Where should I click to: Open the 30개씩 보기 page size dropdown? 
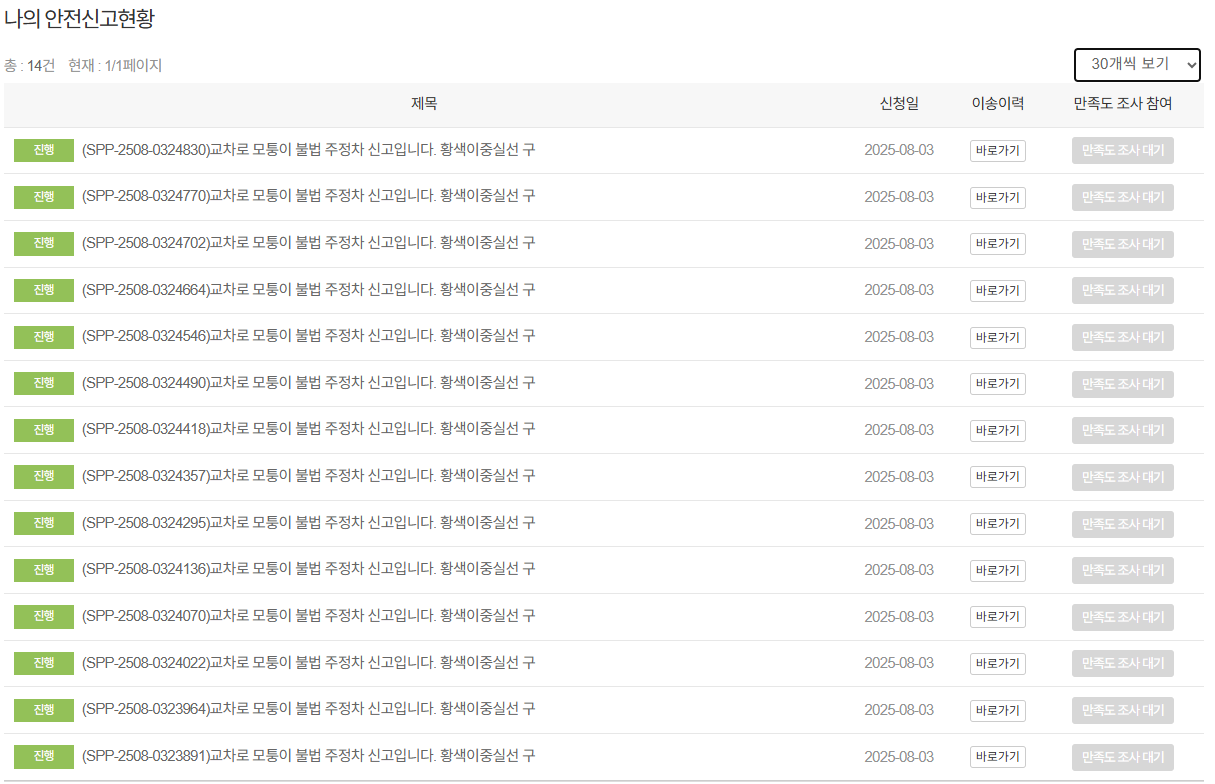[1137, 64]
